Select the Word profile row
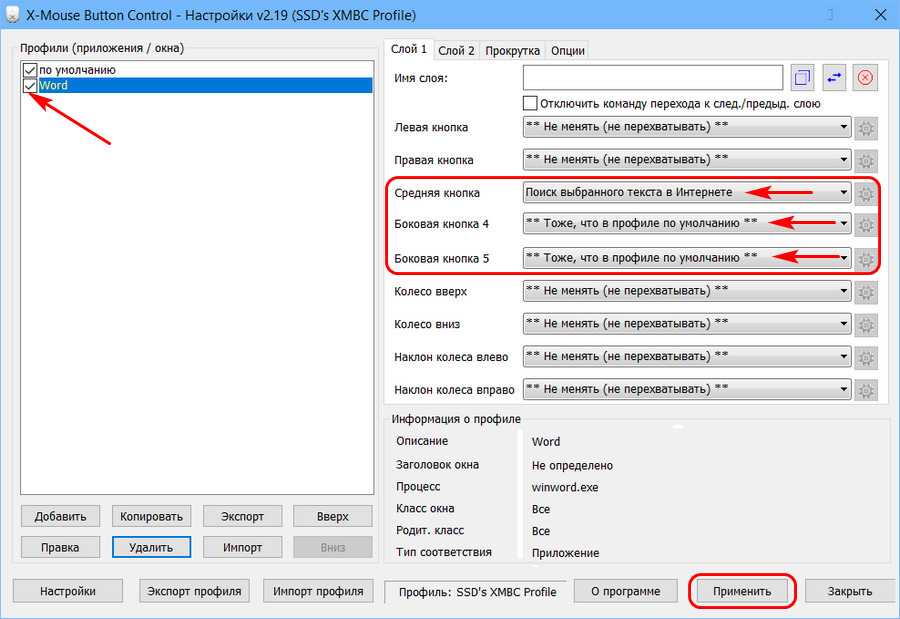 [x=197, y=86]
